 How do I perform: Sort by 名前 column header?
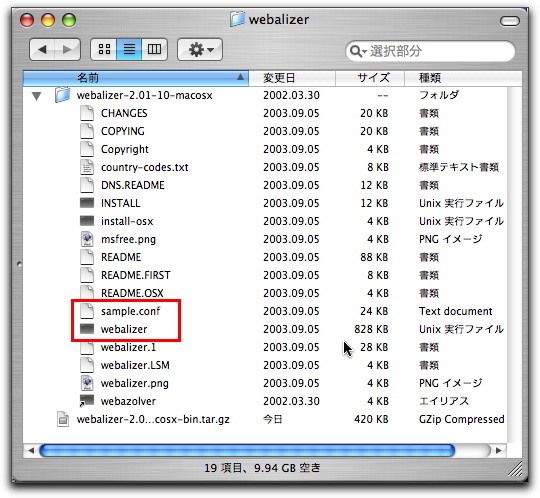[x=136, y=78]
